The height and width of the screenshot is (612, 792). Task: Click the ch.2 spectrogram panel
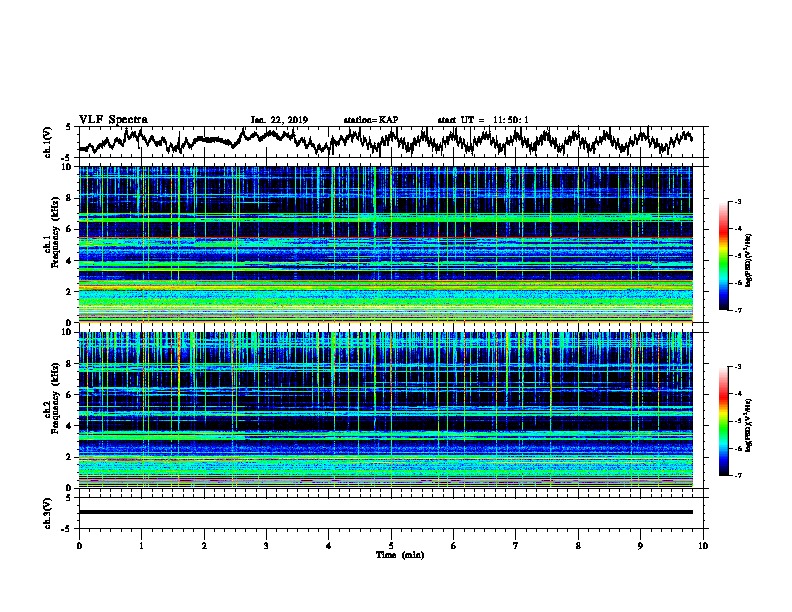[385, 410]
